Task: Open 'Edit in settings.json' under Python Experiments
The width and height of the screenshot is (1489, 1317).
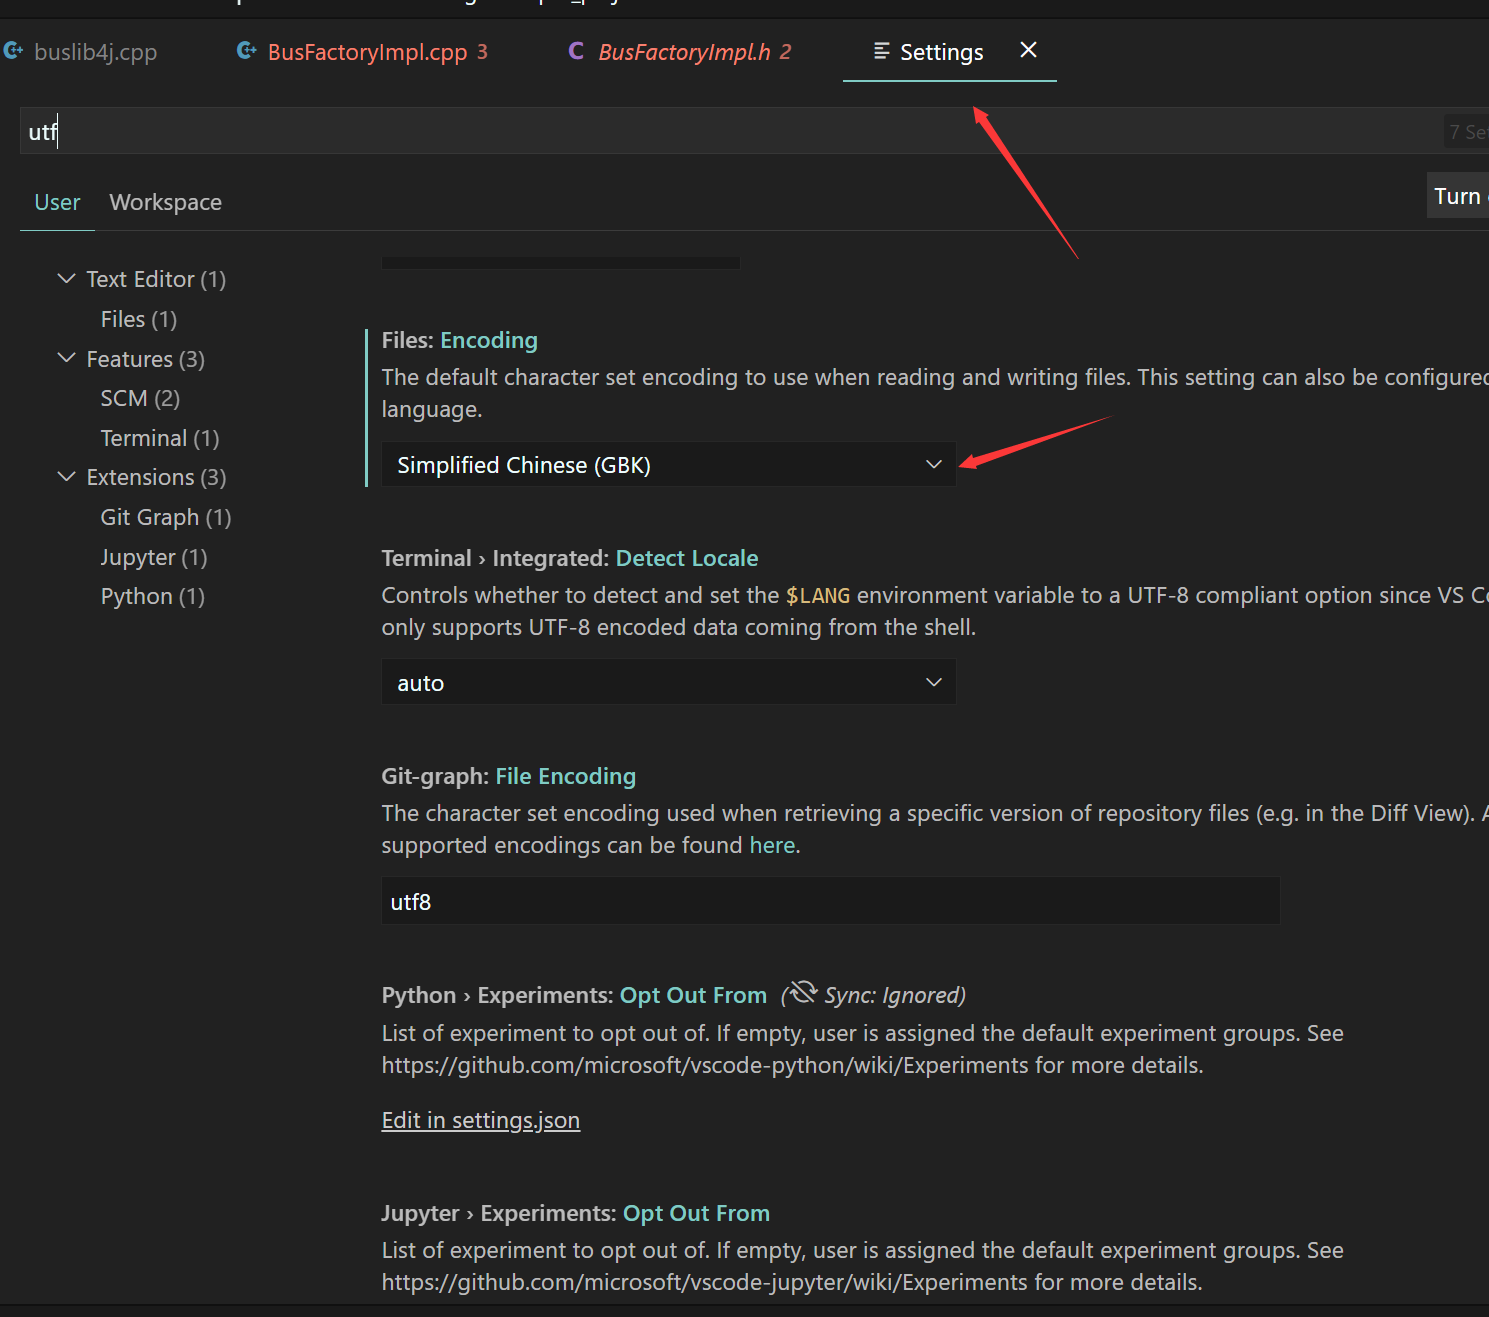Action: pos(480,1120)
